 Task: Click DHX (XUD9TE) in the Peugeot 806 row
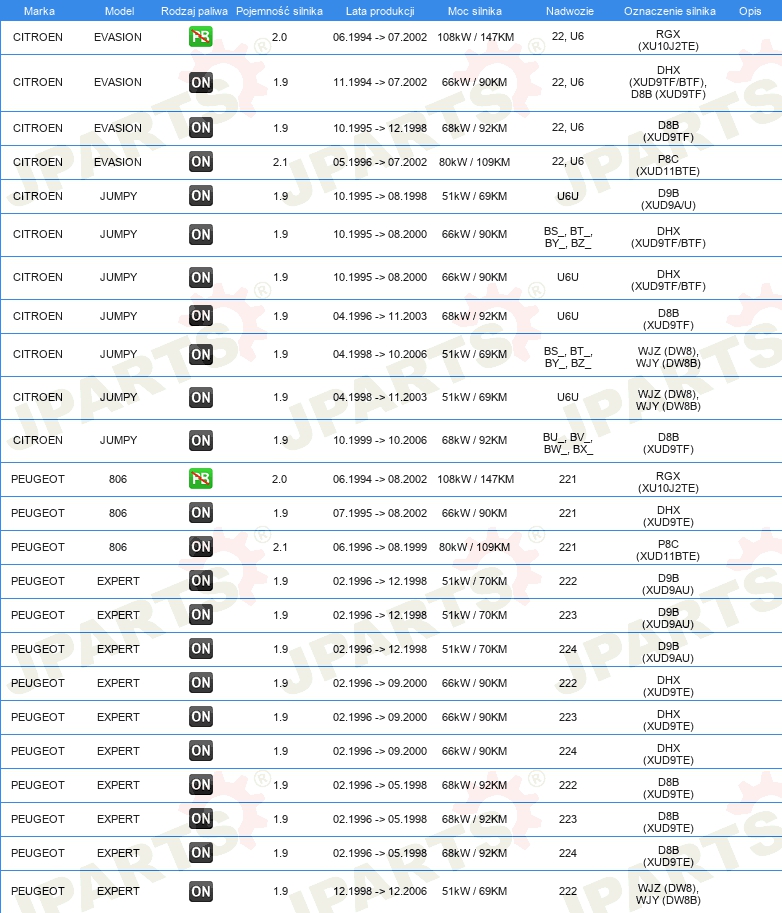click(668, 516)
